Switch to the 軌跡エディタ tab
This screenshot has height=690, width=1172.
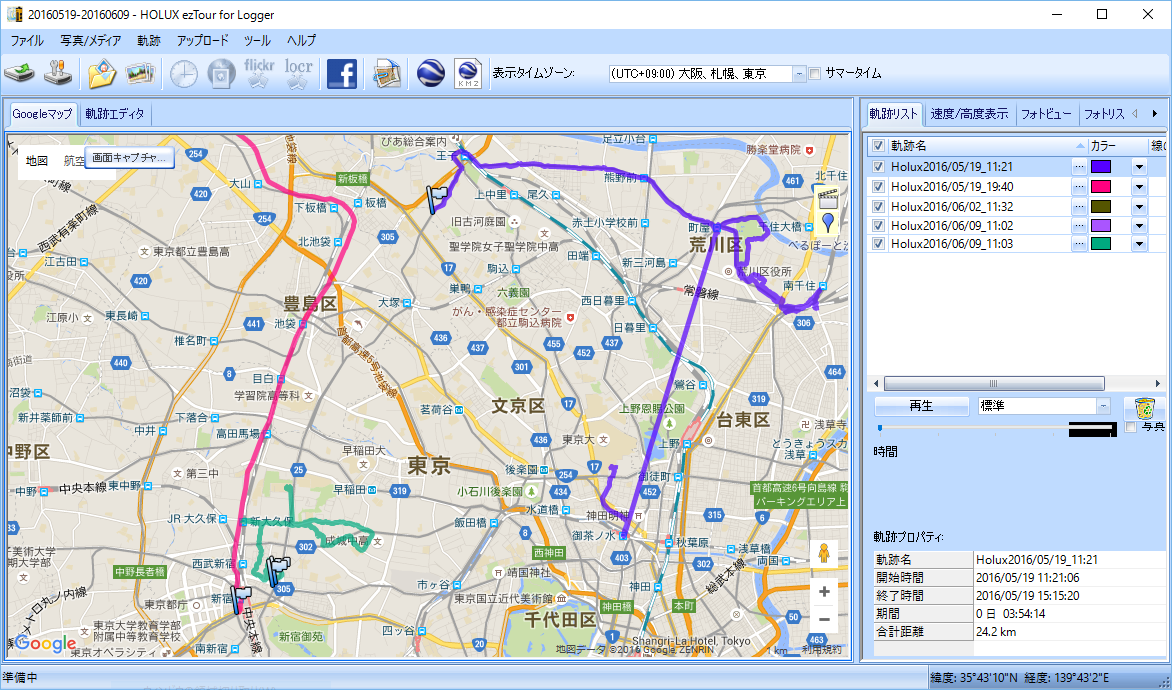[x=114, y=114]
